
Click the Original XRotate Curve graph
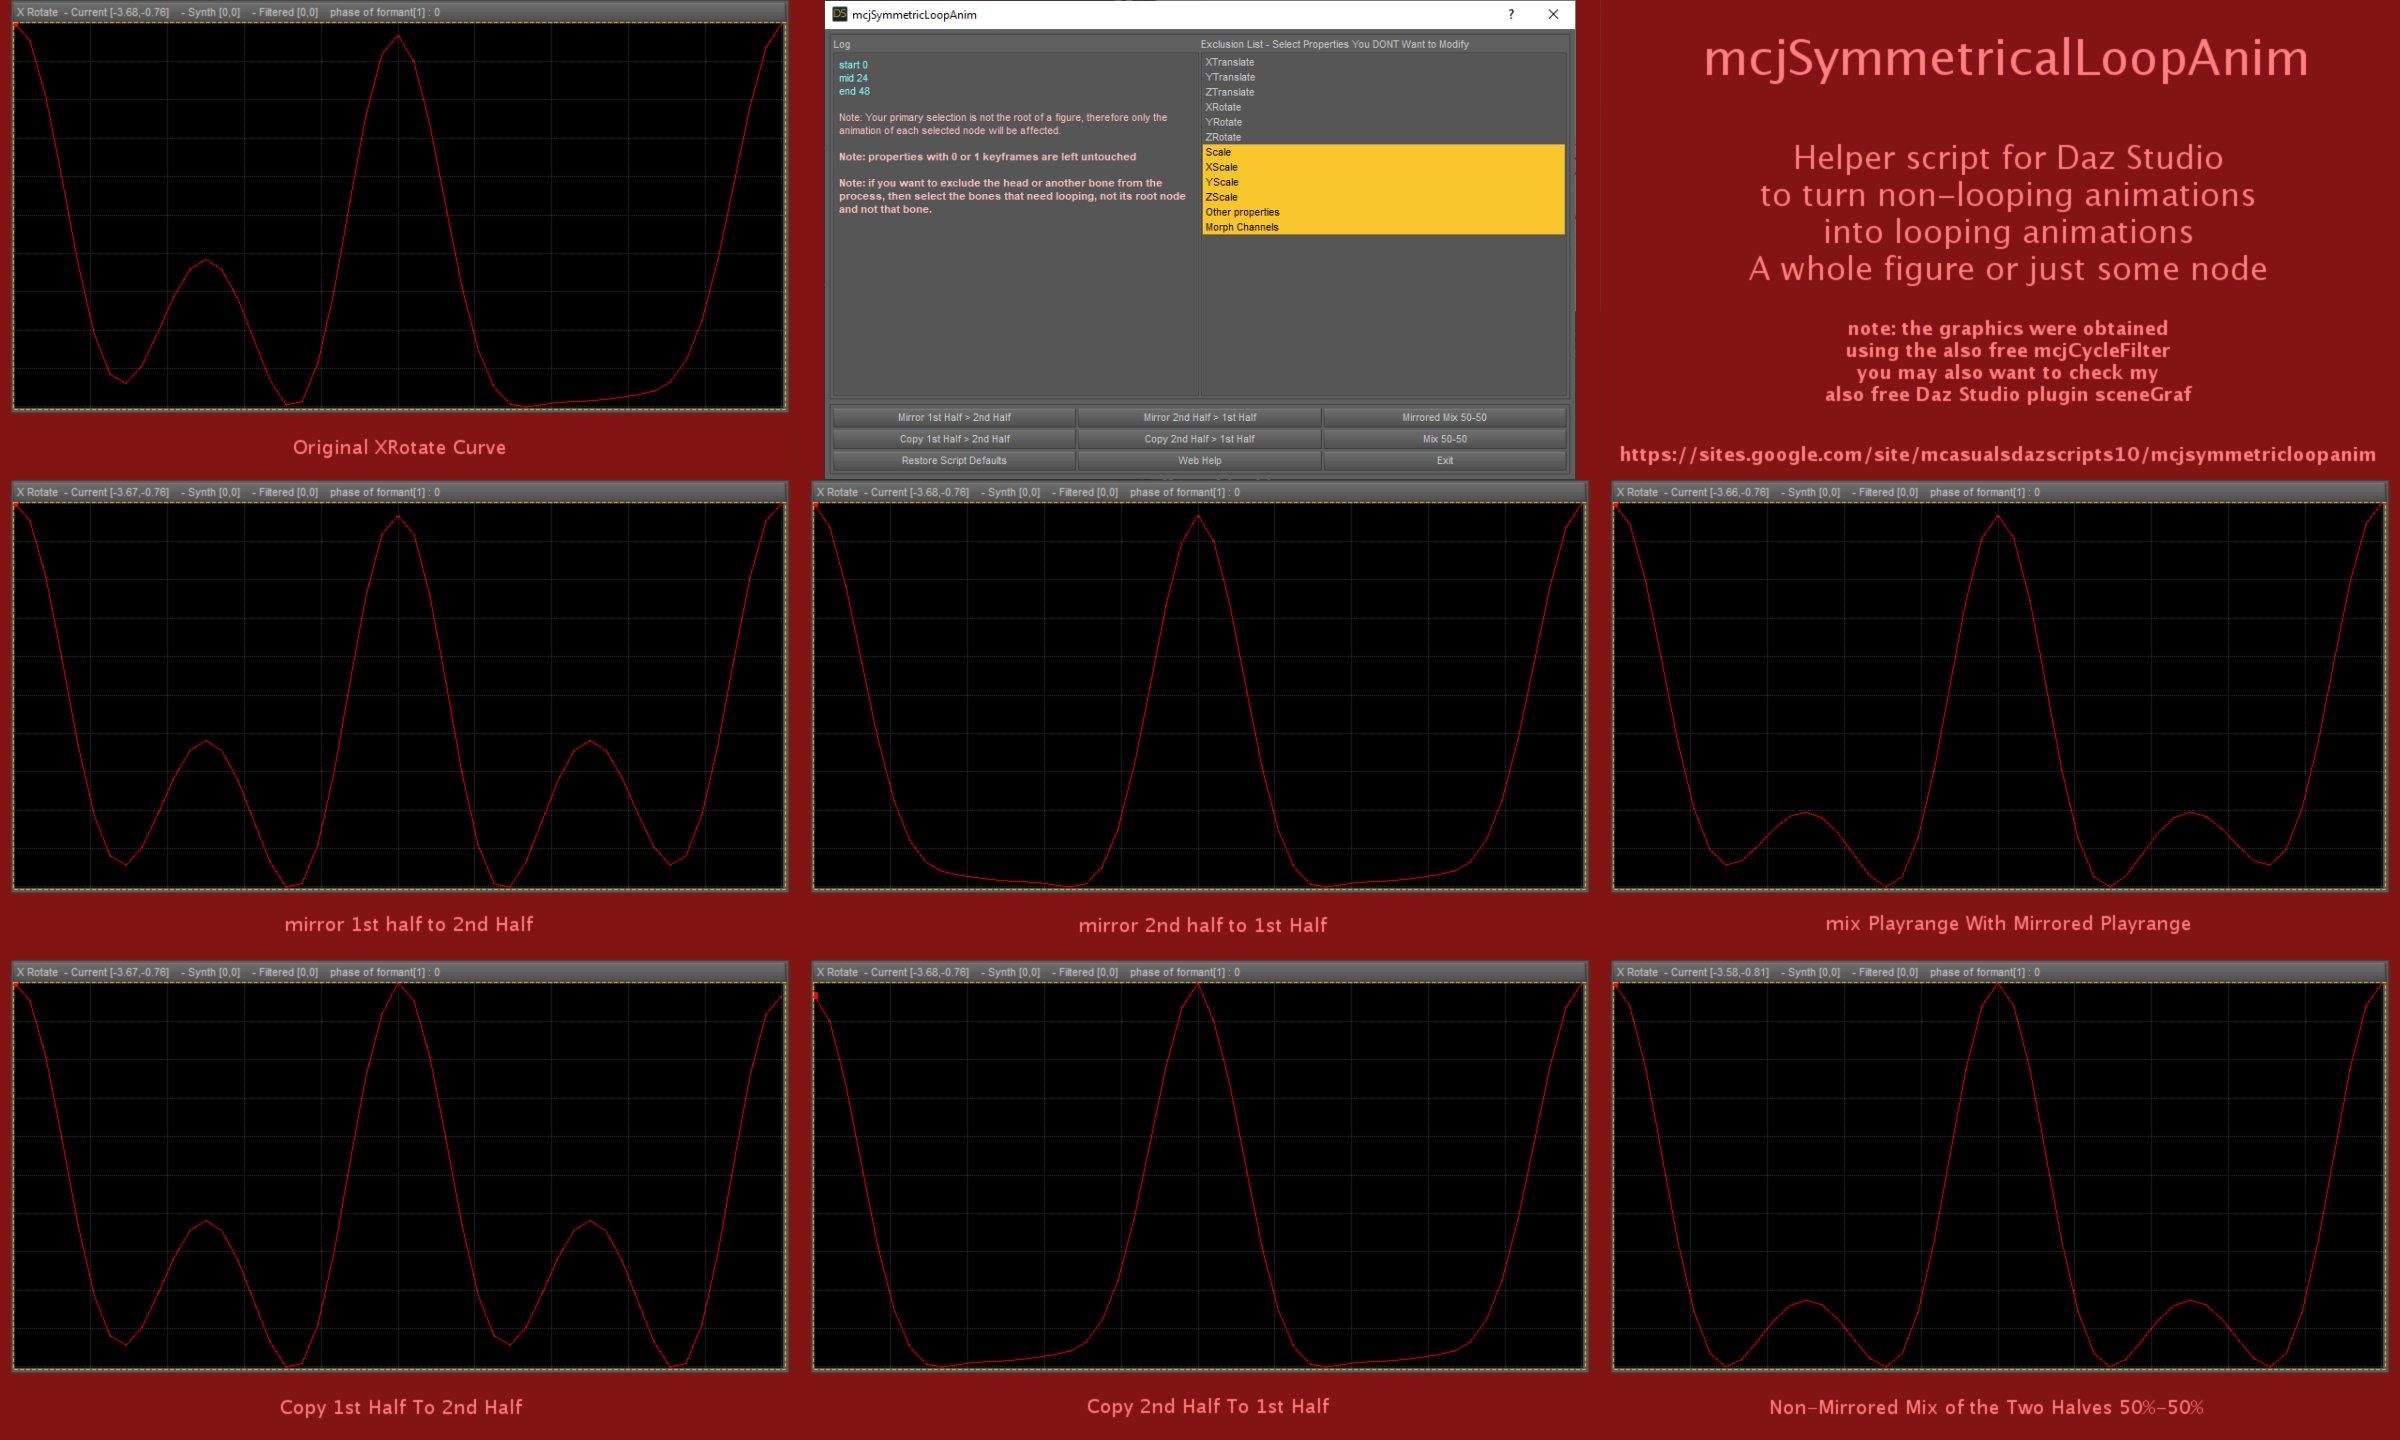pos(399,215)
